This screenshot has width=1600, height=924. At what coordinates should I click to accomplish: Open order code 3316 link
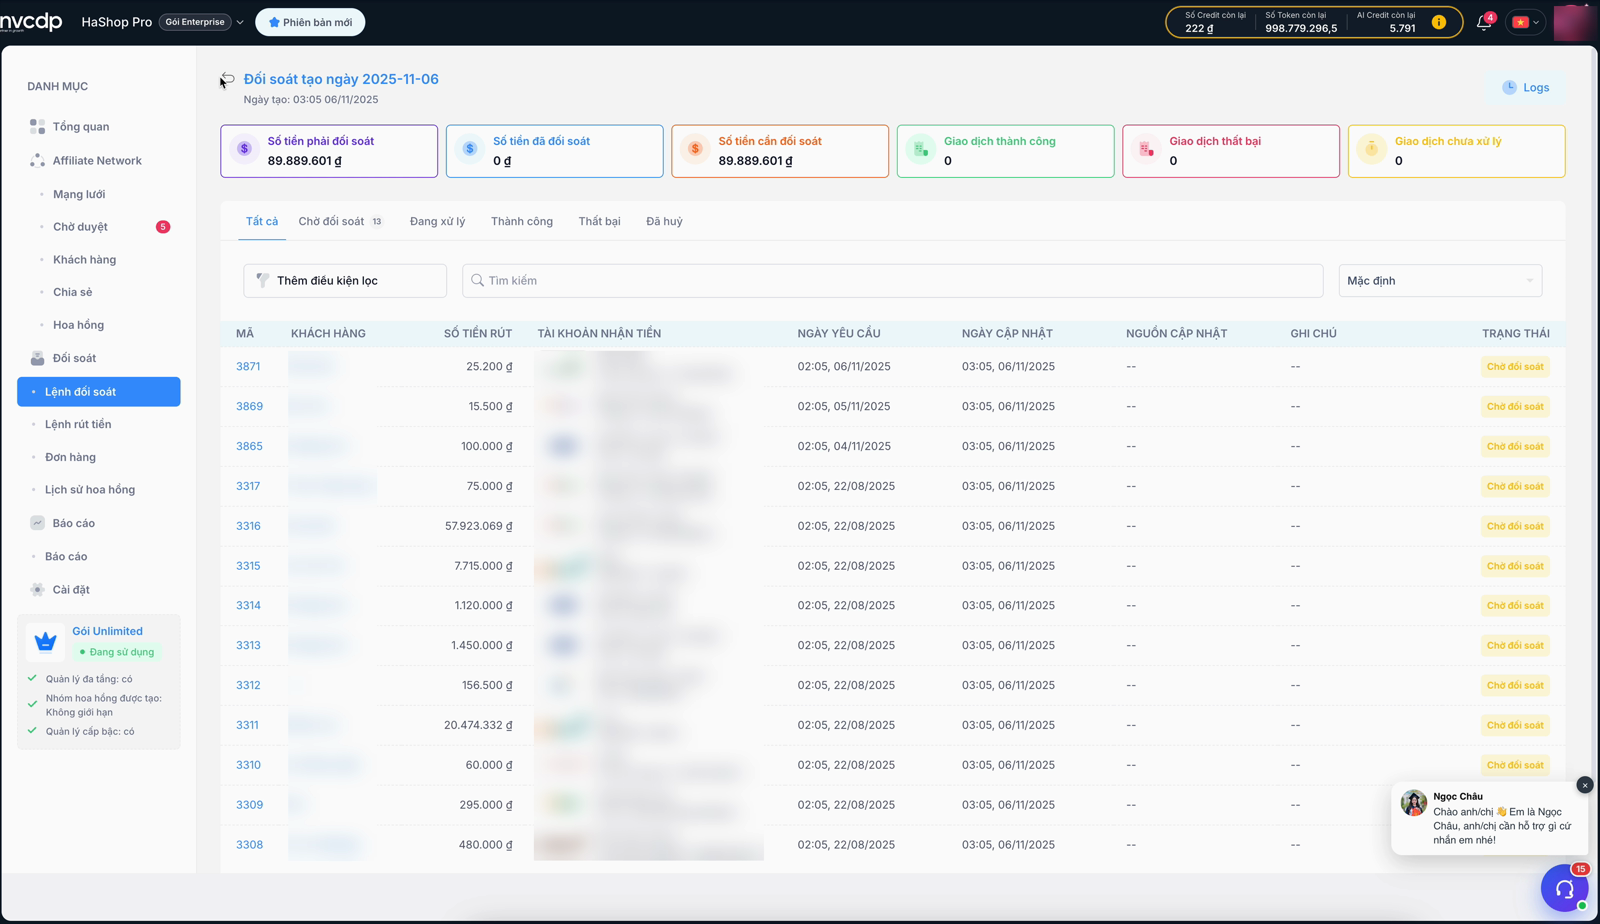[x=248, y=526]
